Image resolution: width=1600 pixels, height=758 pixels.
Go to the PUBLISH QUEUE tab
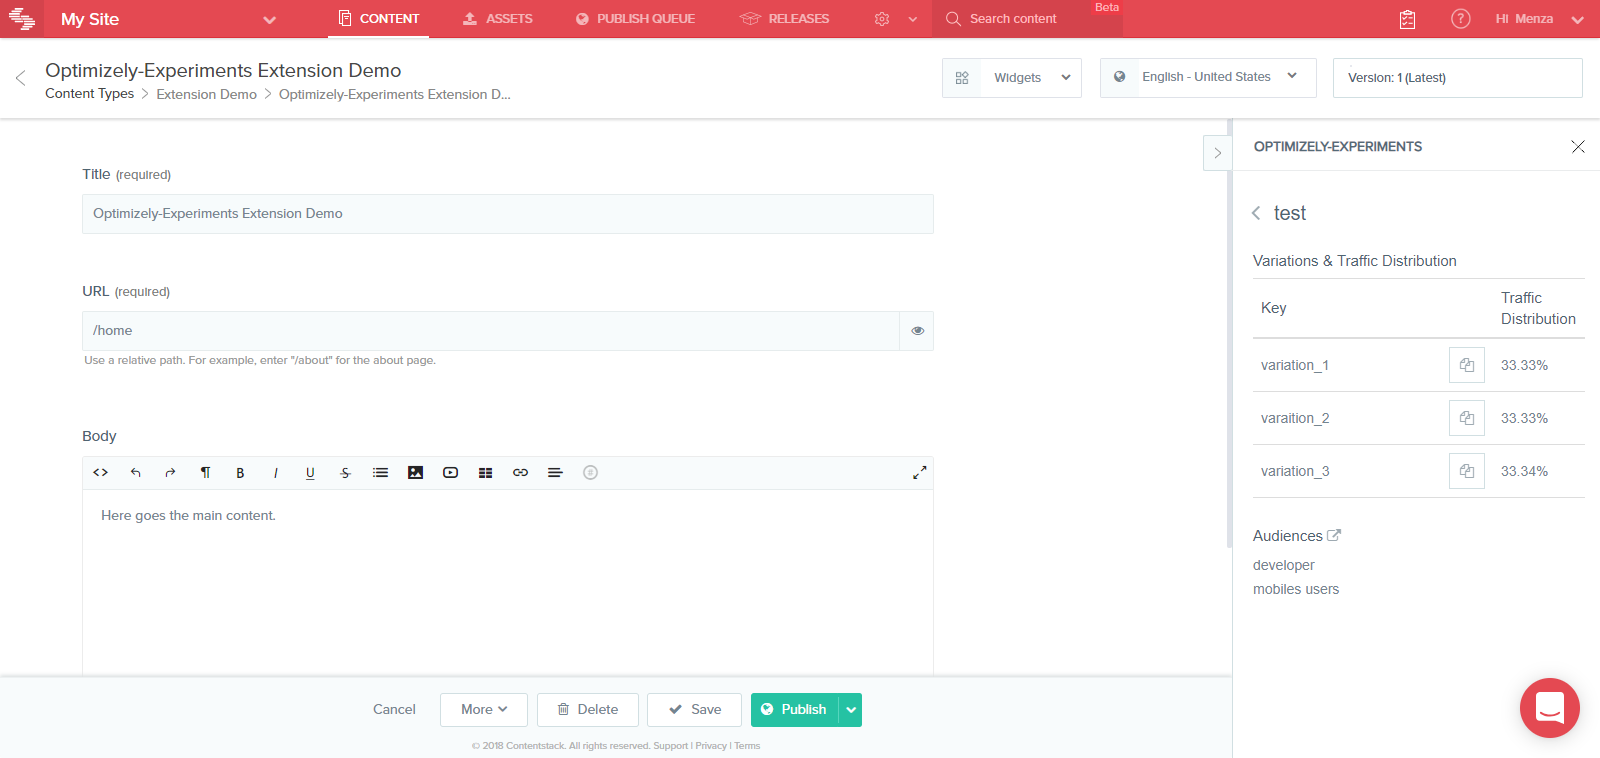point(635,19)
